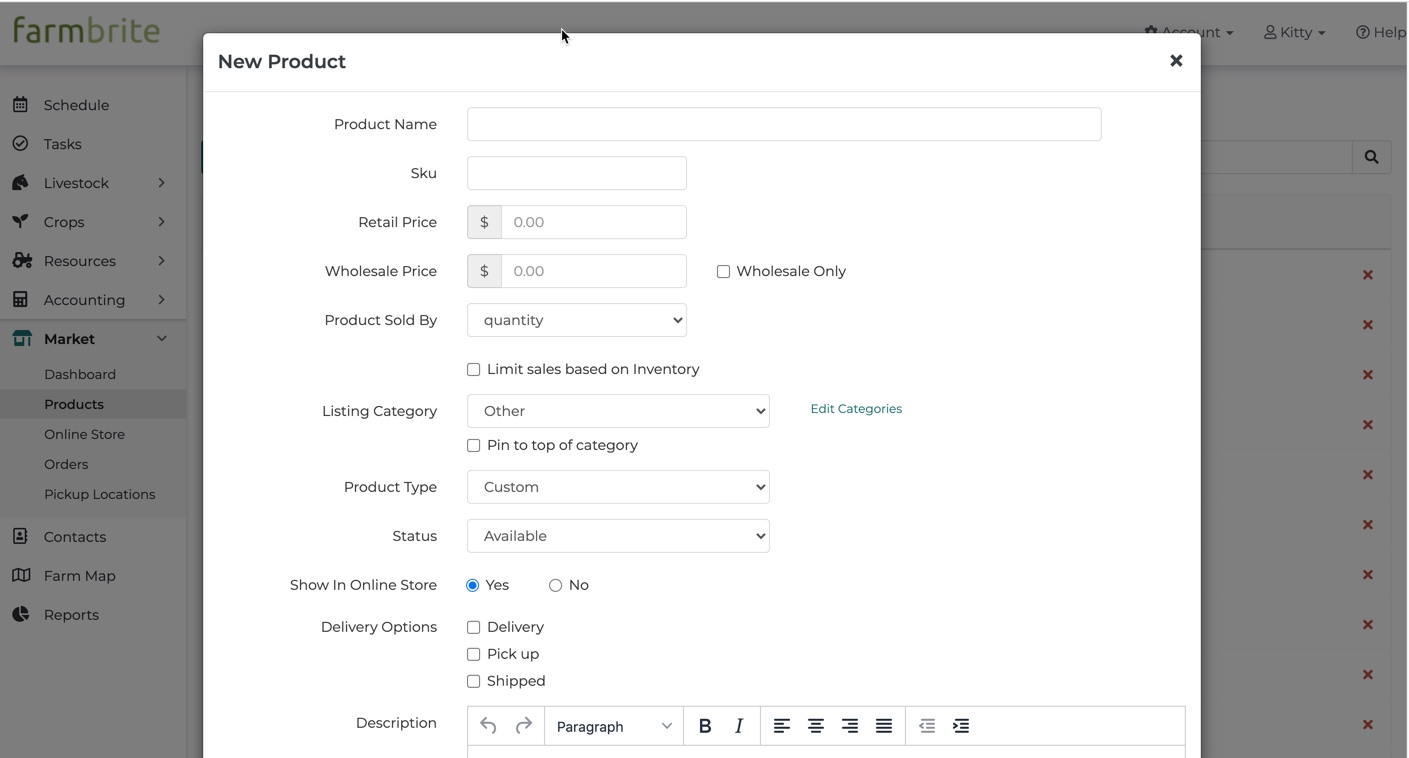Select No for Show In Online Store

(x=555, y=586)
